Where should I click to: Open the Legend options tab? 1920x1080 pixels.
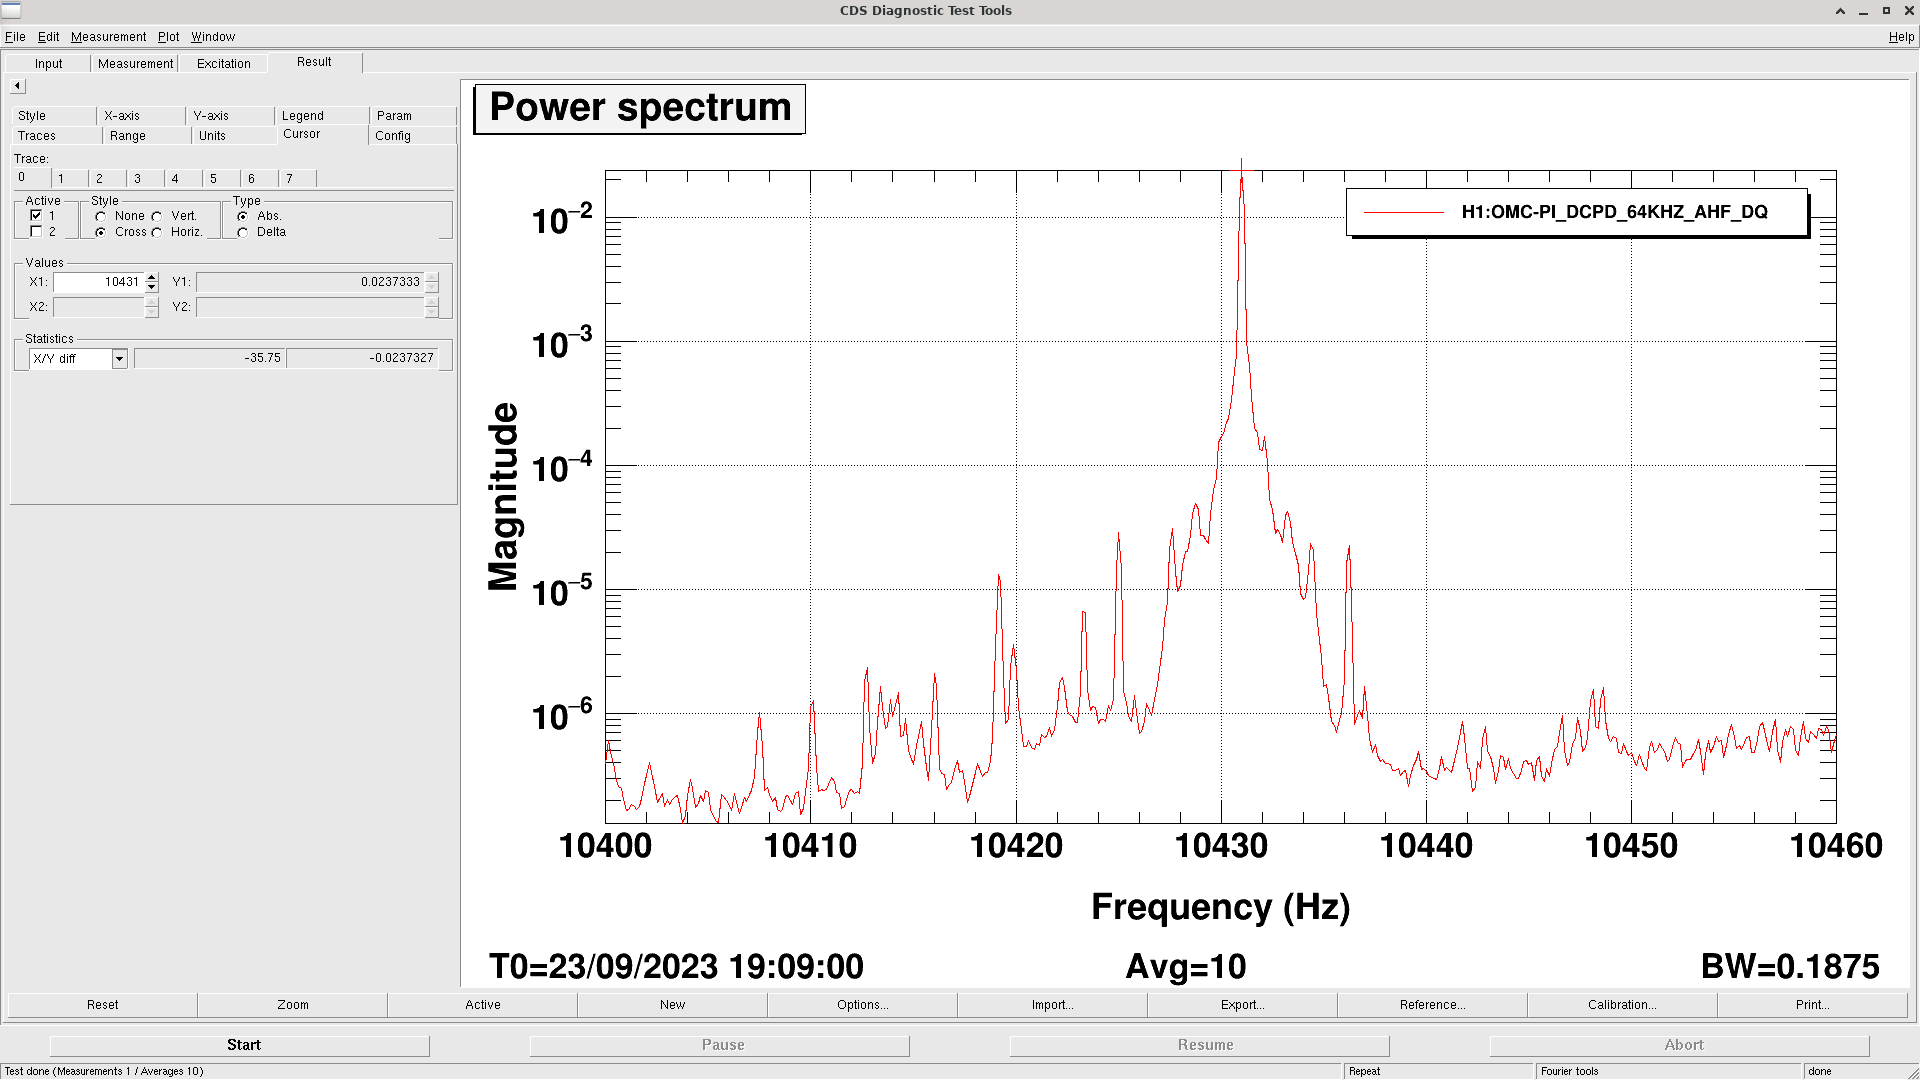pyautogui.click(x=321, y=116)
